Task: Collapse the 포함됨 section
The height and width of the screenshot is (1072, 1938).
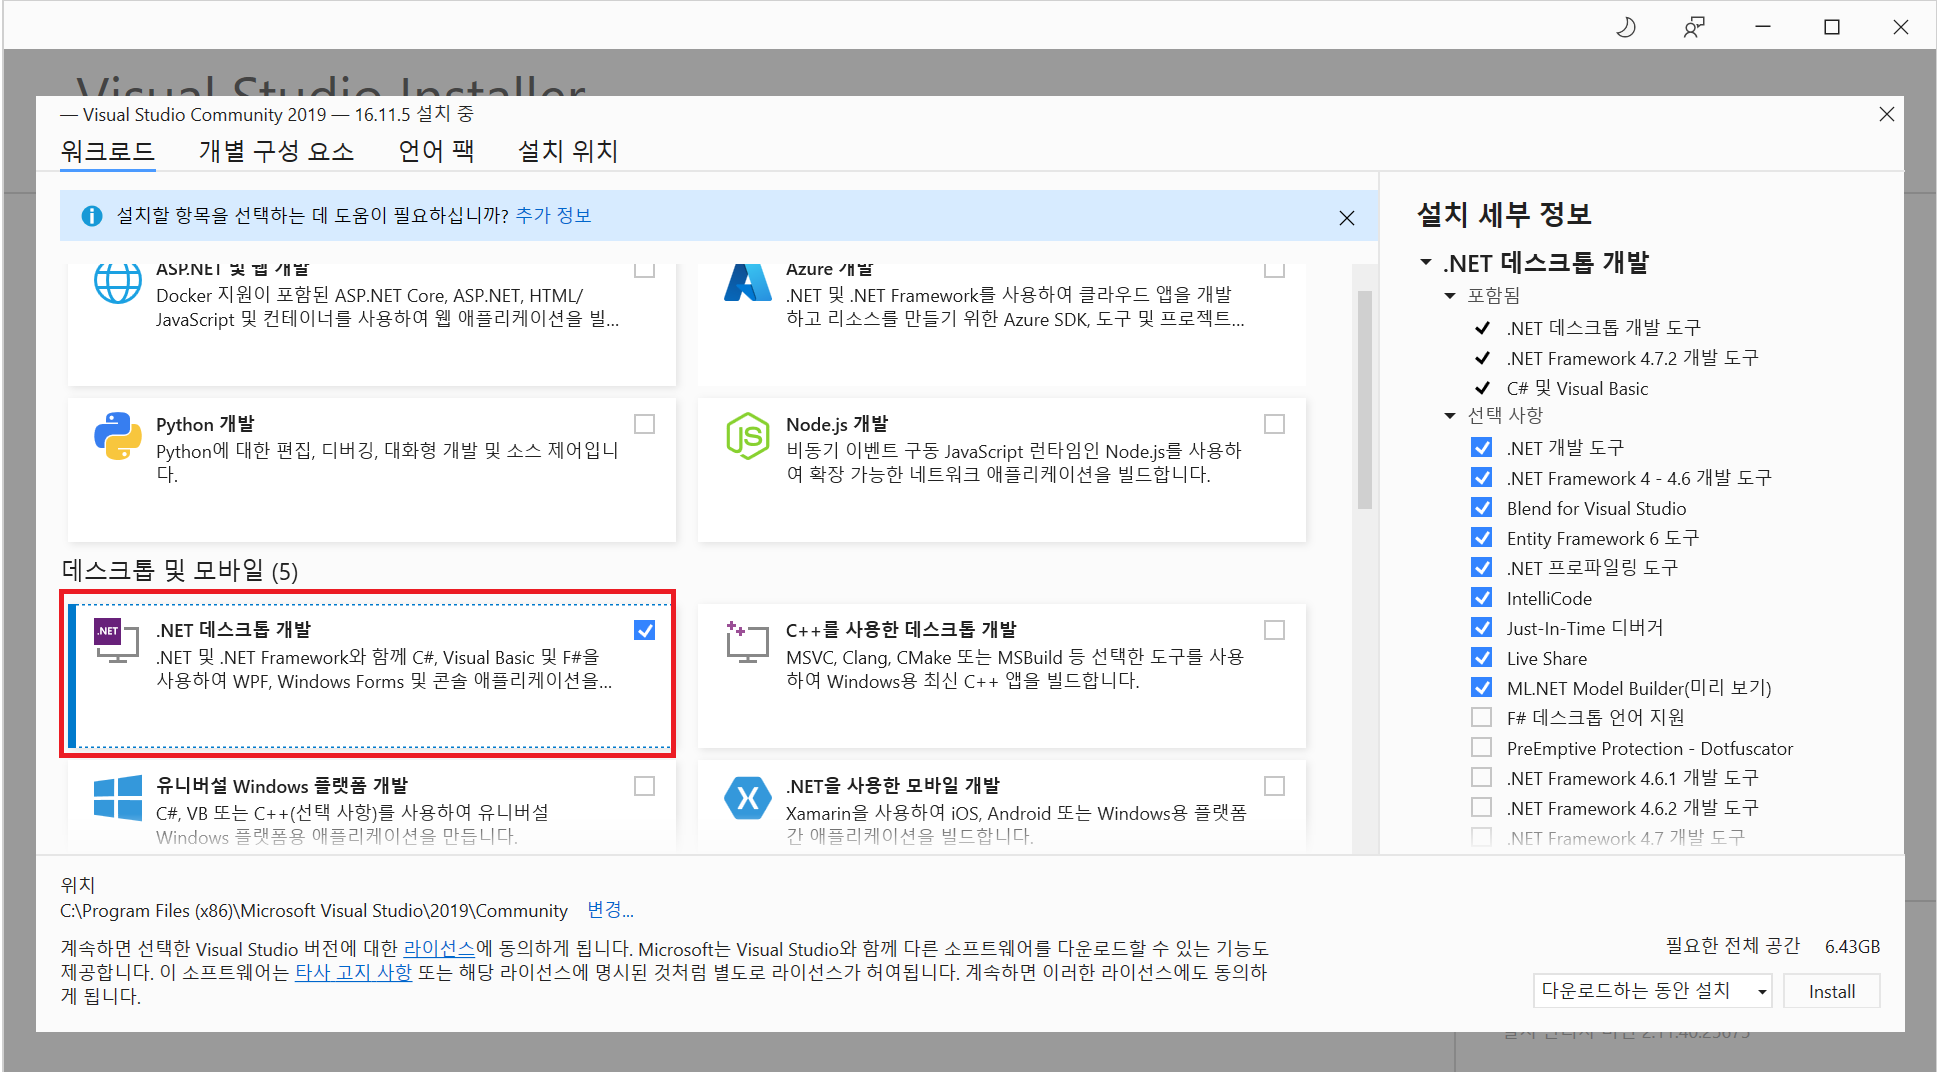Action: [x=1450, y=295]
